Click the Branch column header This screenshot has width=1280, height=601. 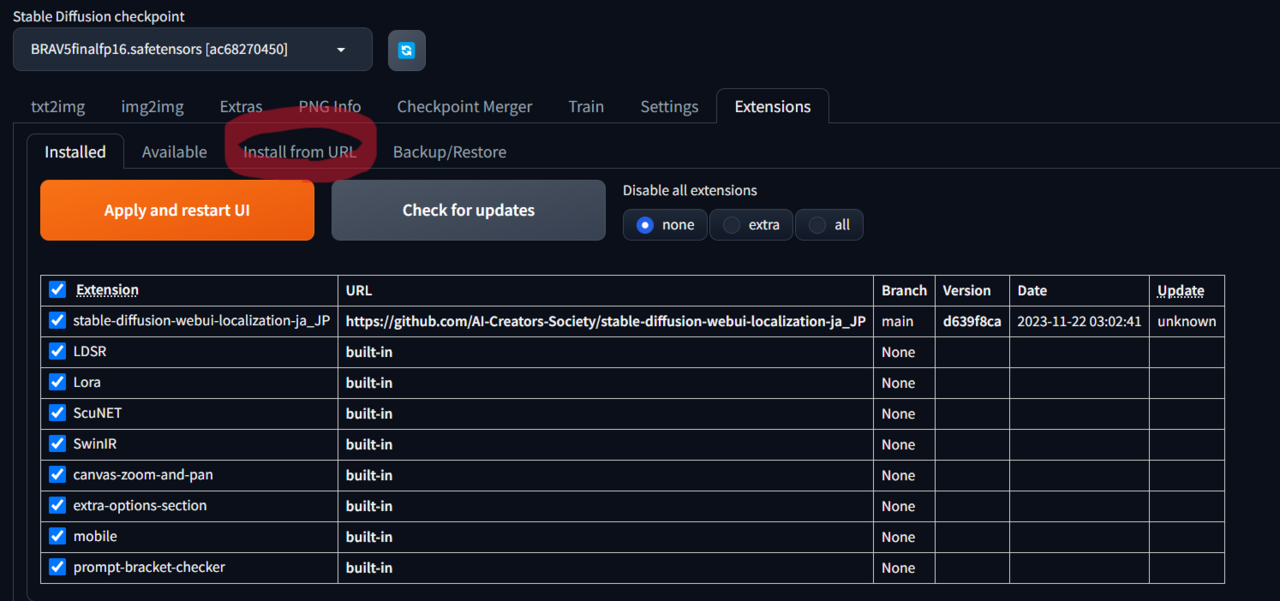904,291
